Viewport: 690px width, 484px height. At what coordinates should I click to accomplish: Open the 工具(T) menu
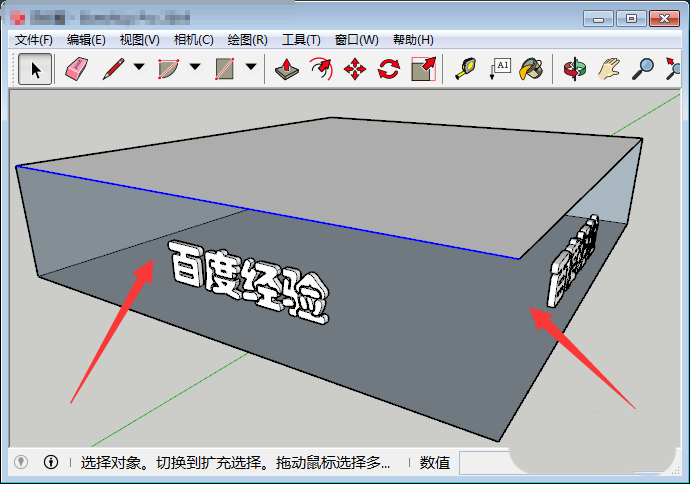tap(301, 40)
